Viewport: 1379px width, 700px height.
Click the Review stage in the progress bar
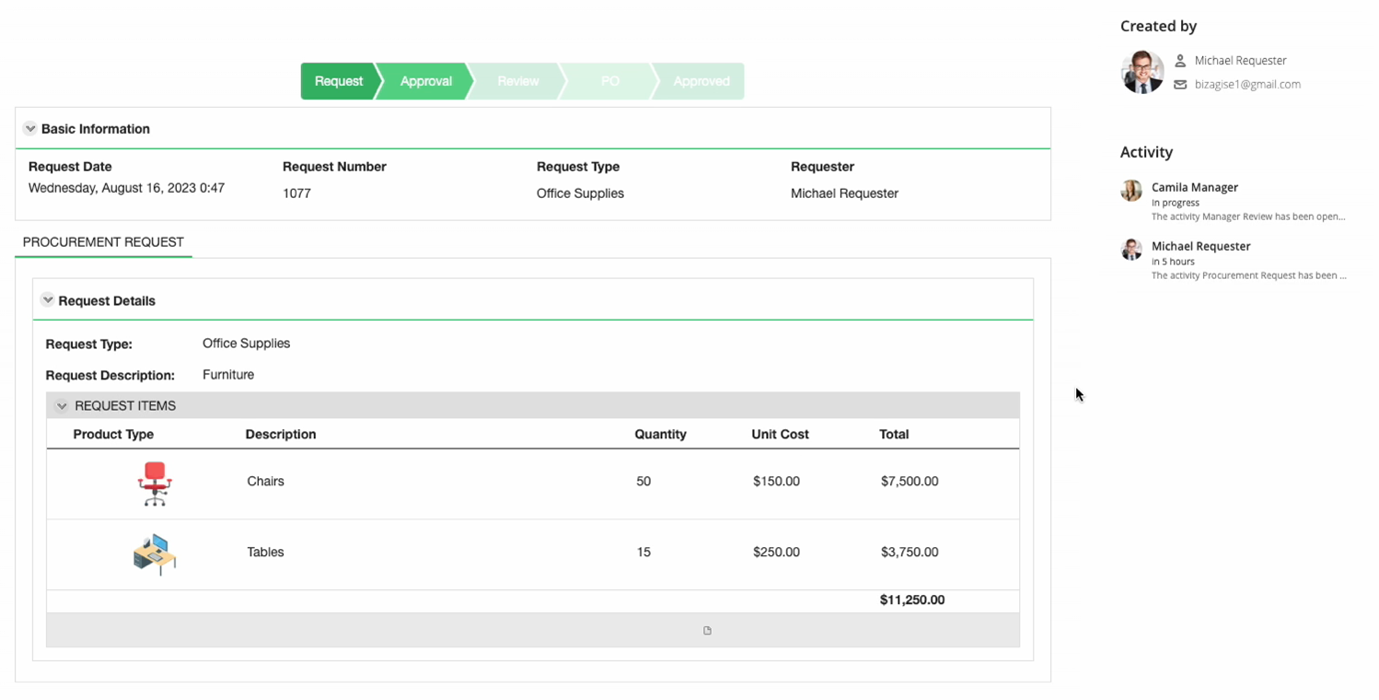[x=518, y=81]
